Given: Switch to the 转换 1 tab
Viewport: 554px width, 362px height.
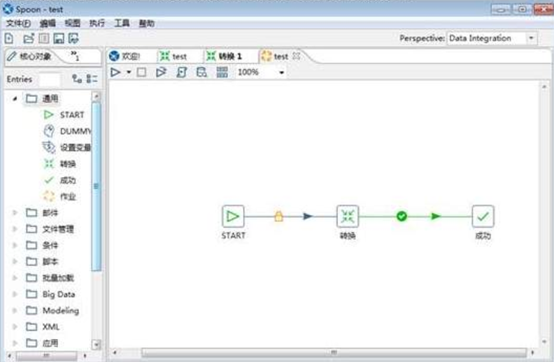Looking at the screenshot, I should point(225,56).
